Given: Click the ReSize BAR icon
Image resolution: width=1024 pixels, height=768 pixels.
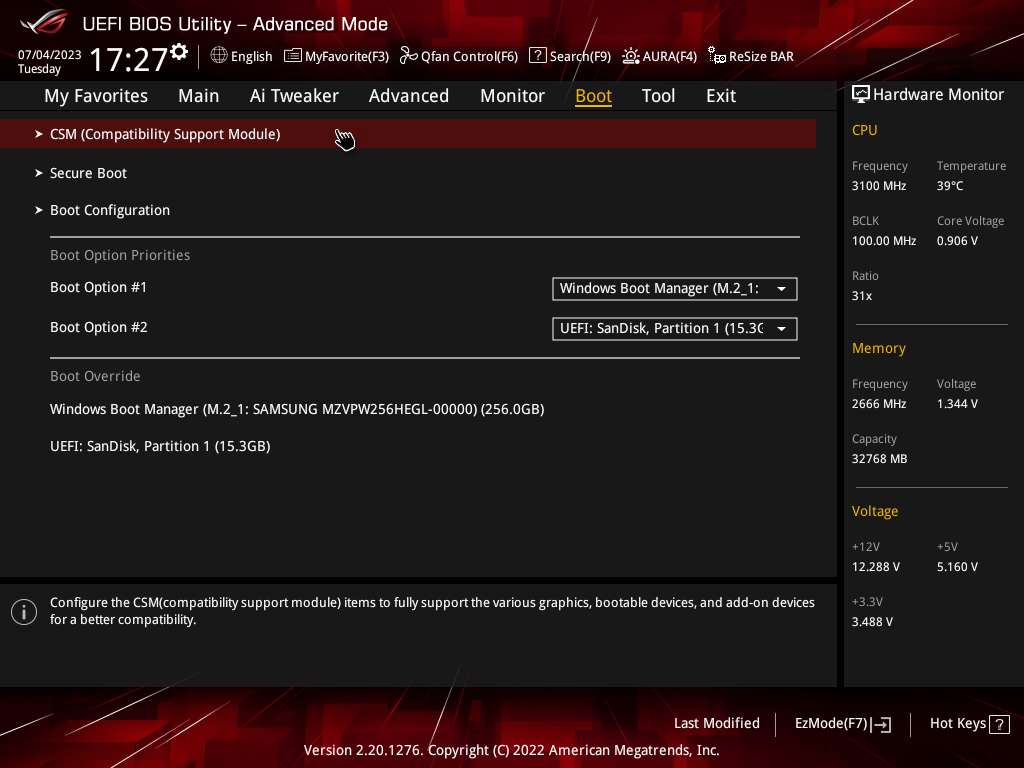Looking at the screenshot, I should pyautogui.click(x=716, y=56).
